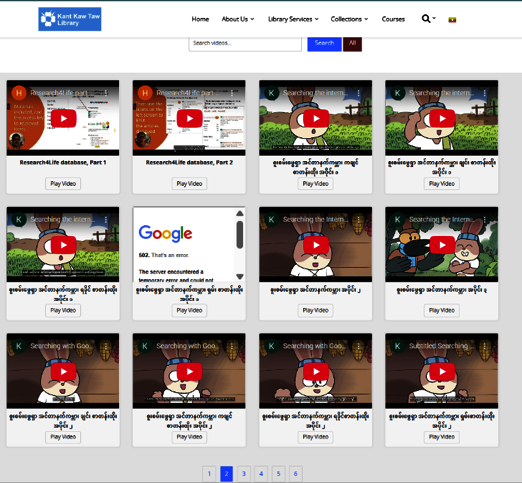Jump to pagination page 4
The height and width of the screenshot is (483, 522).
(x=261, y=473)
